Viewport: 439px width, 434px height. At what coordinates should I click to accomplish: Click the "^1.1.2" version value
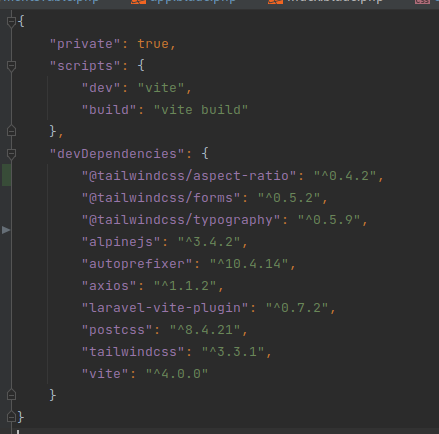[185, 286]
